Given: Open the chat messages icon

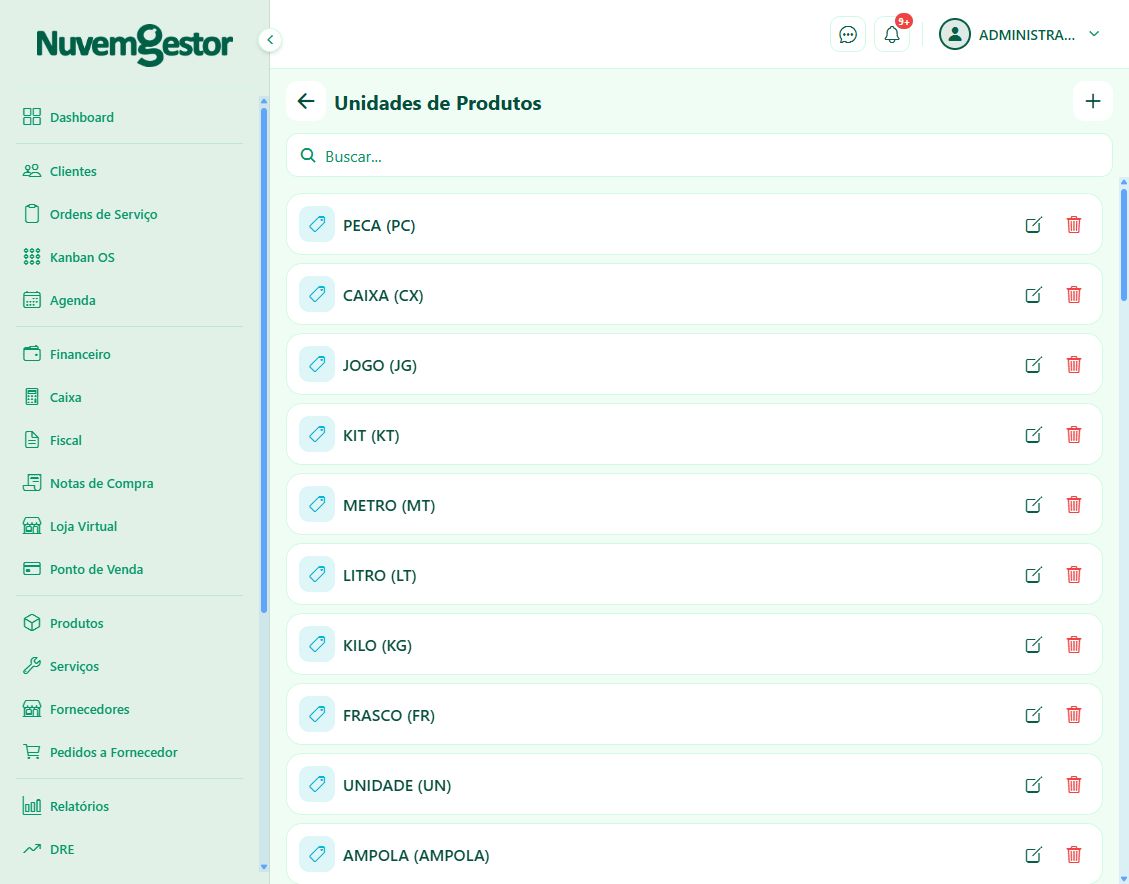Looking at the screenshot, I should pyautogui.click(x=847, y=35).
